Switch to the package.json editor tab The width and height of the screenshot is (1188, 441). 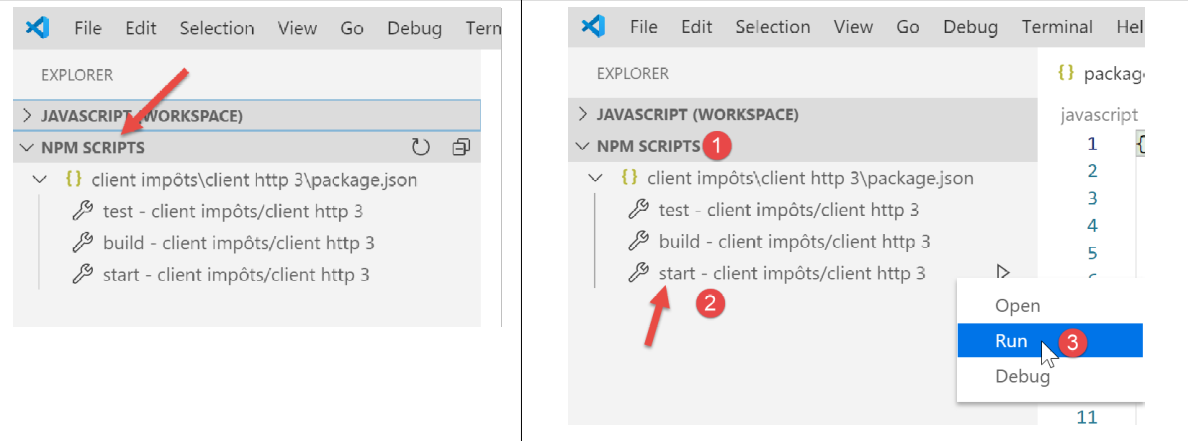coord(1100,73)
